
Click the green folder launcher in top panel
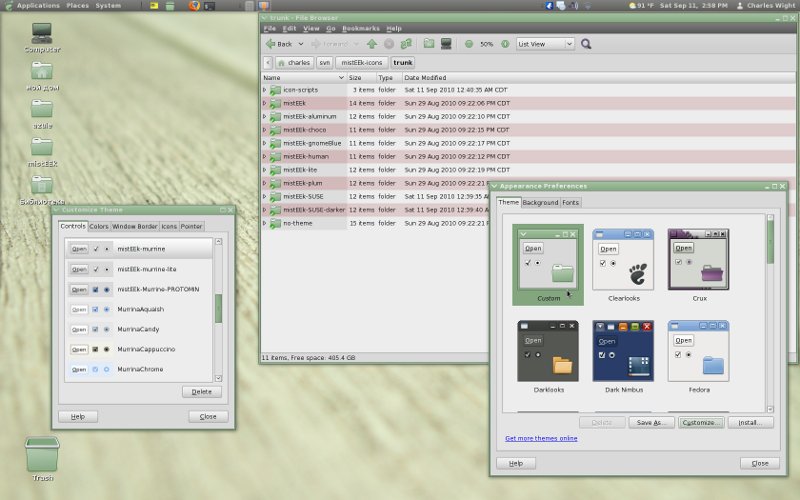coord(170,6)
